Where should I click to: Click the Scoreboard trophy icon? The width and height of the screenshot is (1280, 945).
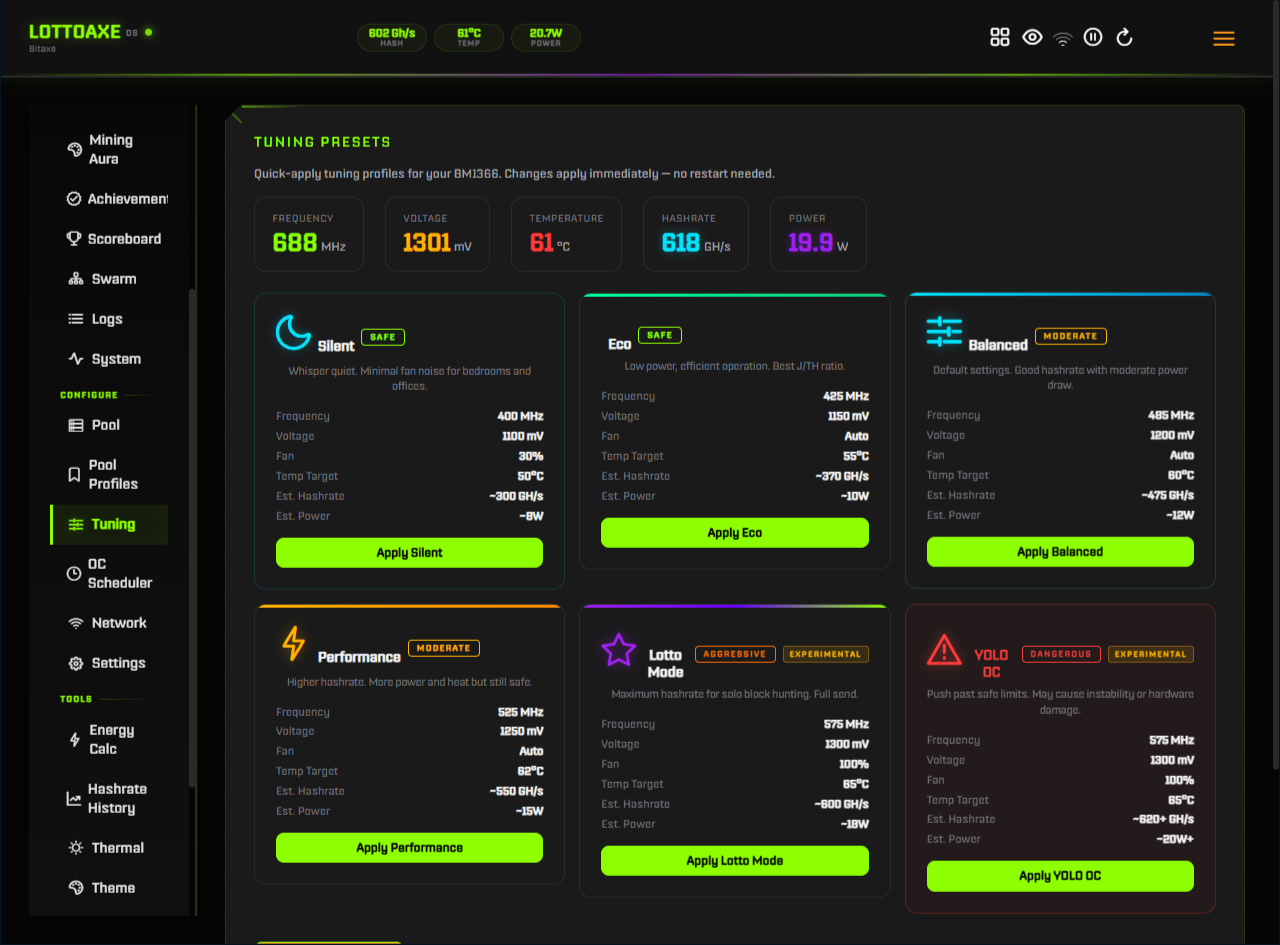pos(74,239)
